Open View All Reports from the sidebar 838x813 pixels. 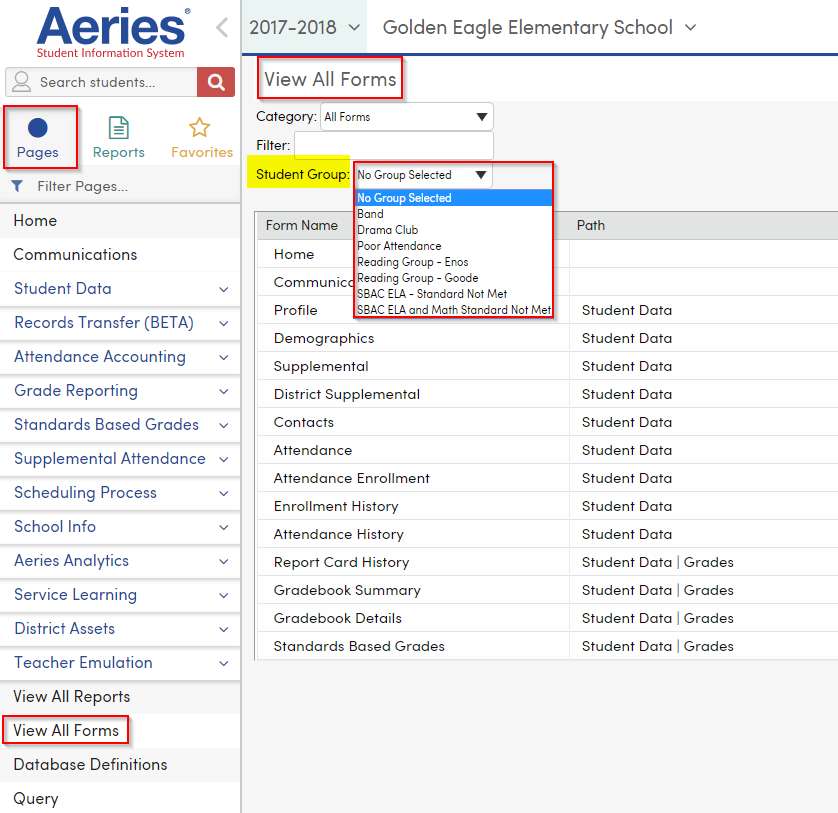click(70, 696)
